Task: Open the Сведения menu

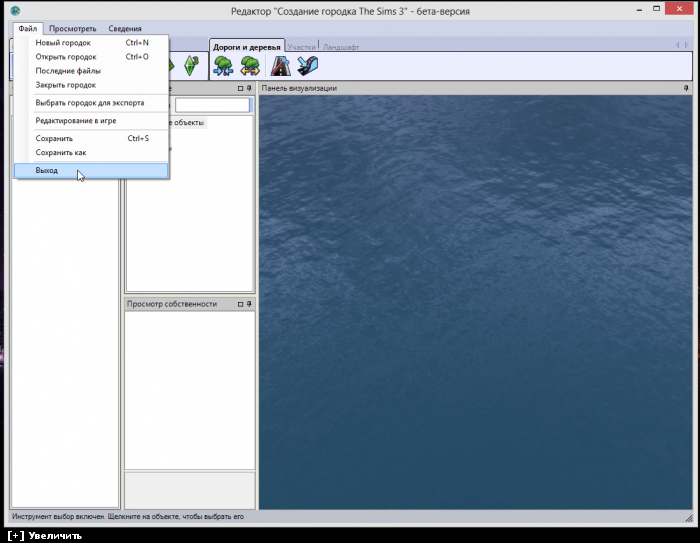Action: click(x=125, y=29)
